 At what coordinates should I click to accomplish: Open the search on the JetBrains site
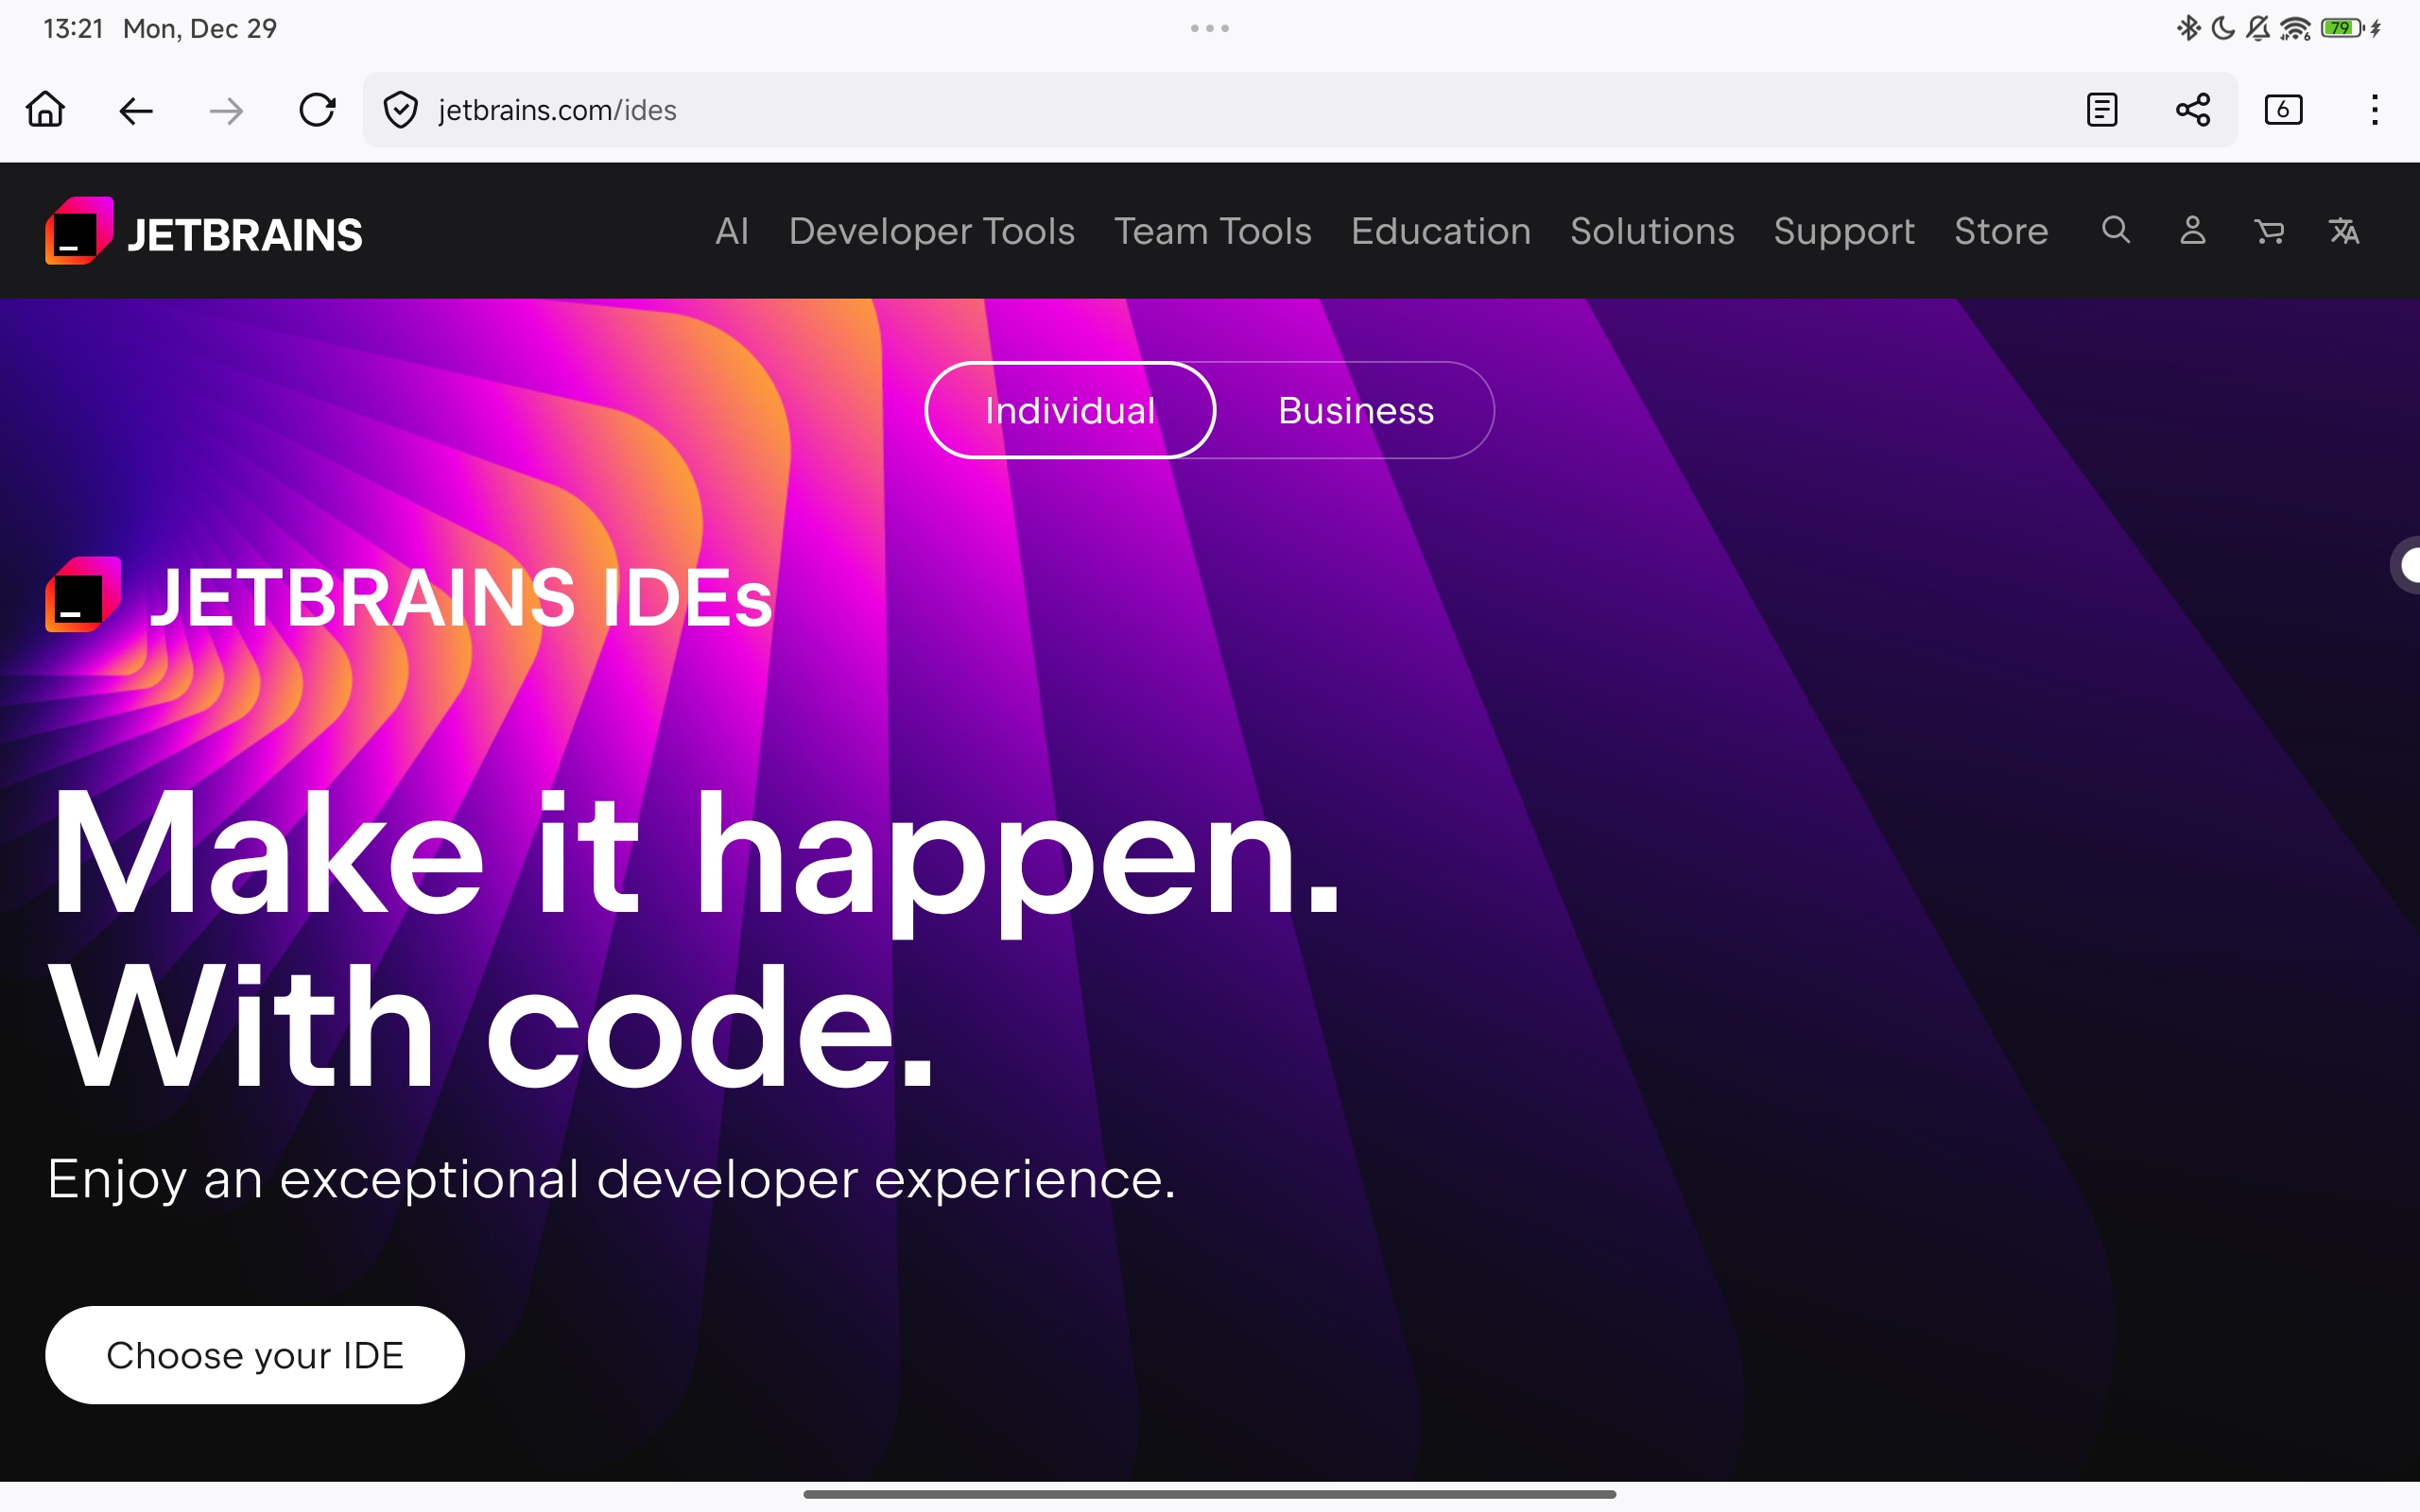coord(2114,231)
